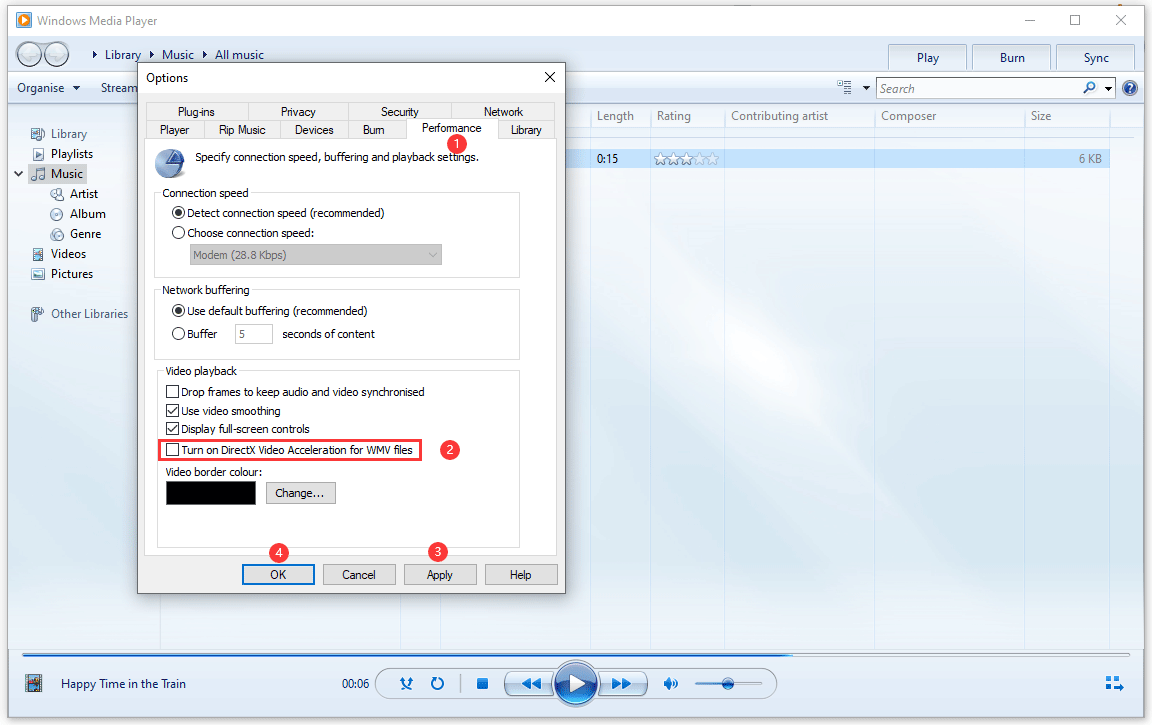Open the view options icon
The height and width of the screenshot is (725, 1152).
tap(845, 87)
